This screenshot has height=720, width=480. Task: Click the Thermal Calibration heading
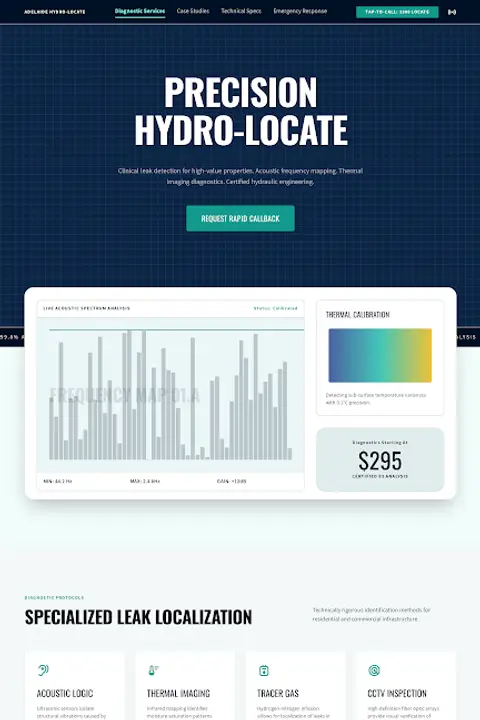pyautogui.click(x=357, y=315)
